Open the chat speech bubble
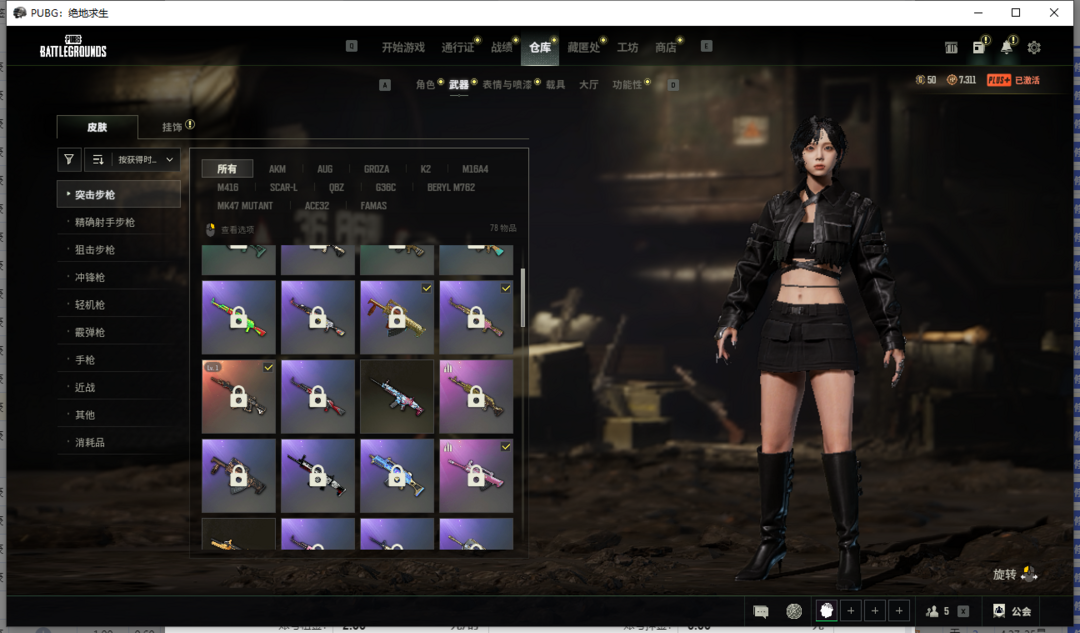The width and height of the screenshot is (1080, 633). coord(760,611)
